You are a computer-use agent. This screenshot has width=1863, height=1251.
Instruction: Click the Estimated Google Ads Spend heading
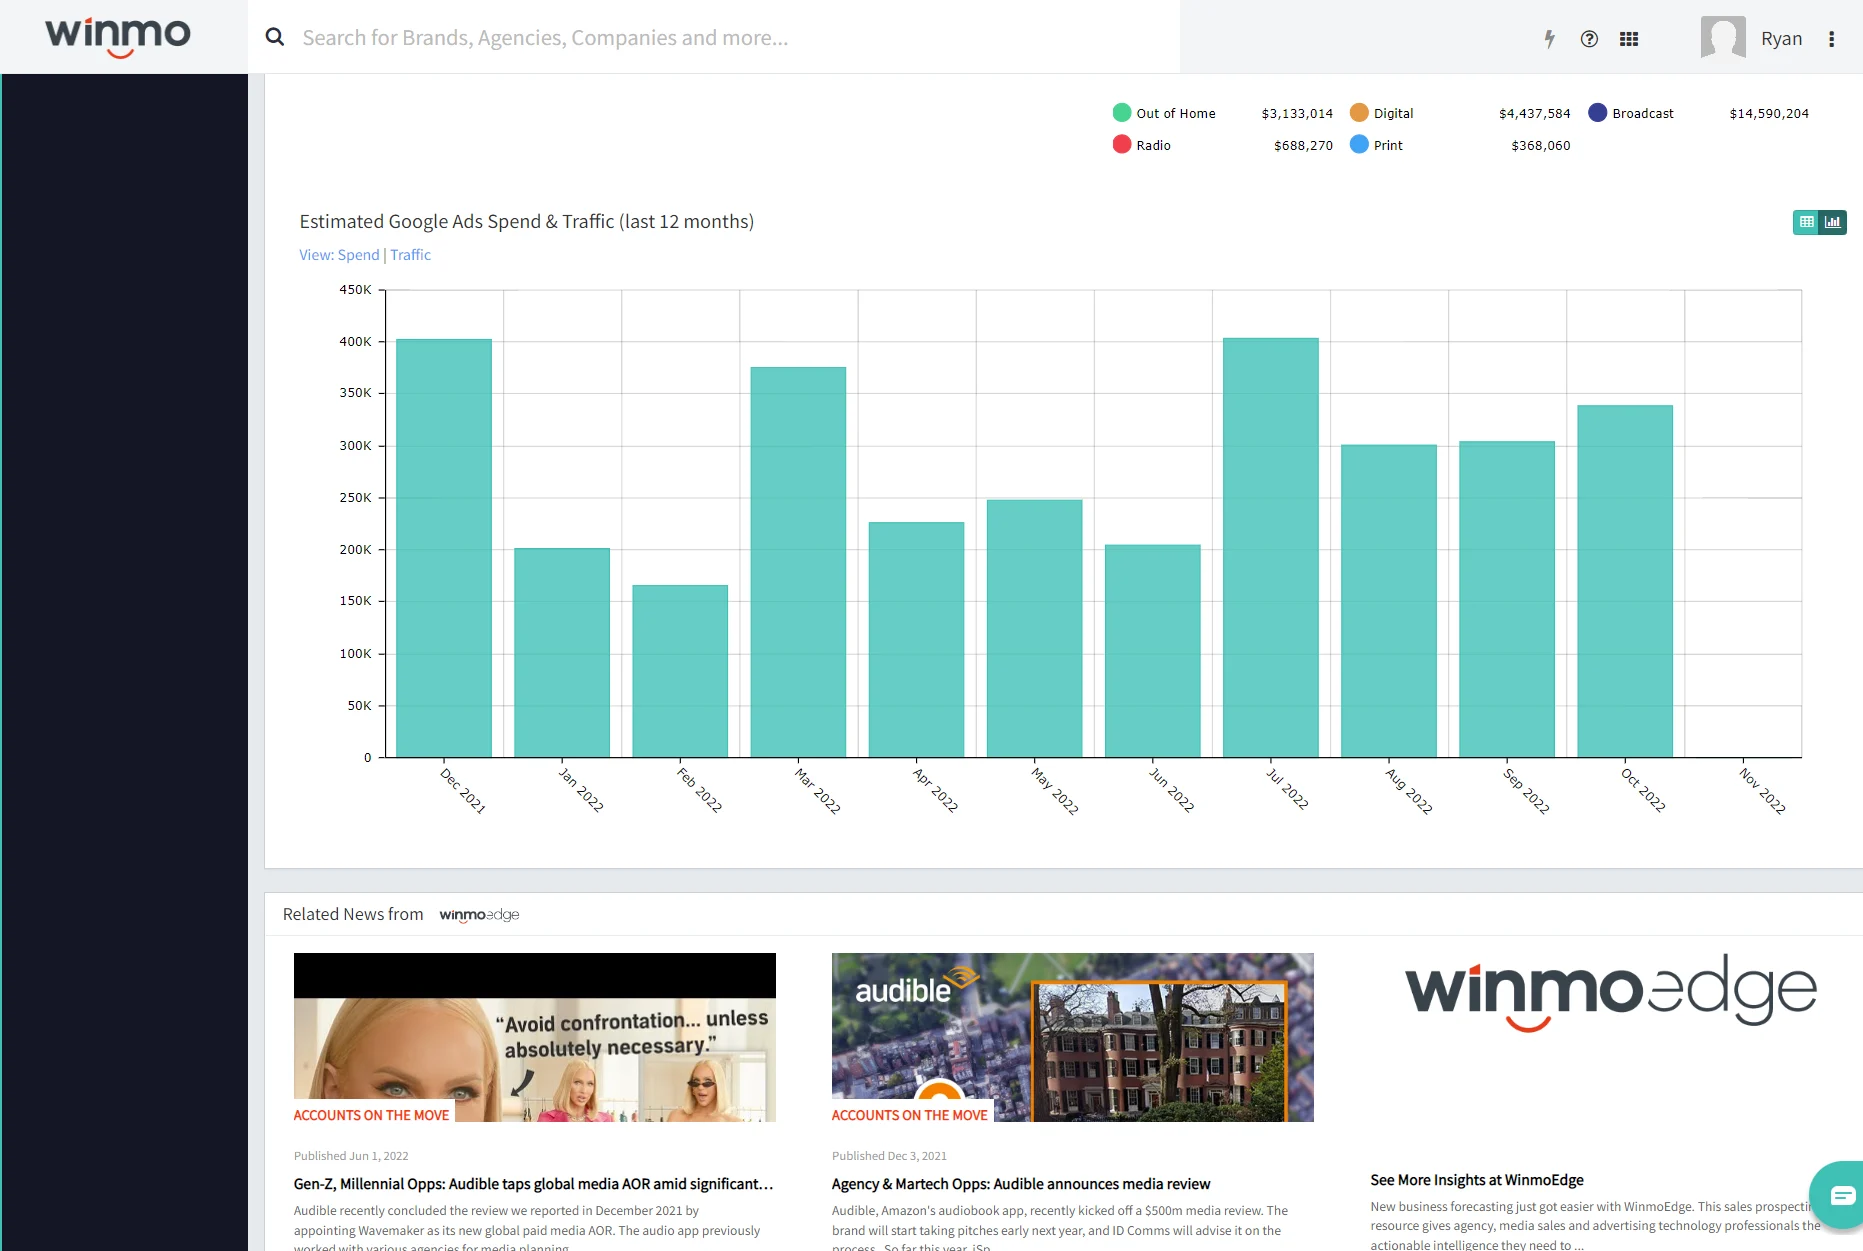pos(526,221)
